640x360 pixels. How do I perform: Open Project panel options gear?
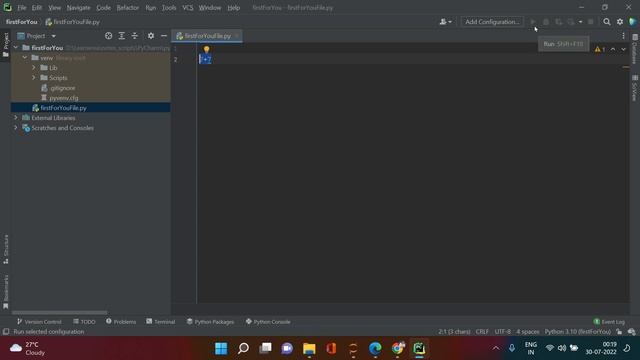(x=151, y=36)
